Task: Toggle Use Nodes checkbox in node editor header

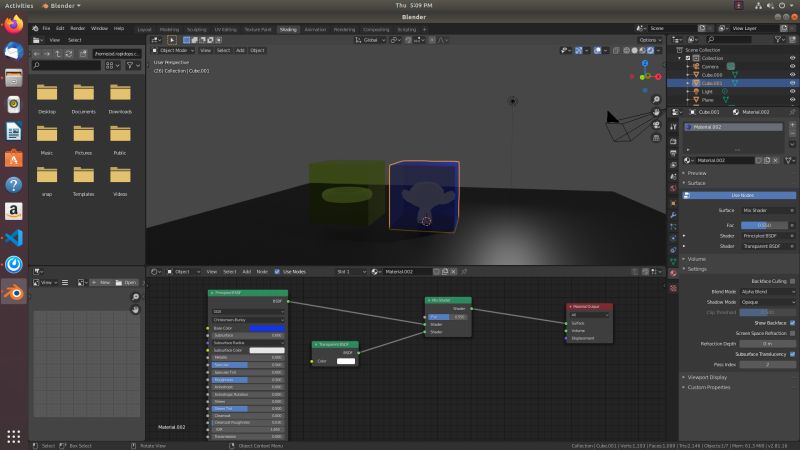Action: click(x=277, y=272)
